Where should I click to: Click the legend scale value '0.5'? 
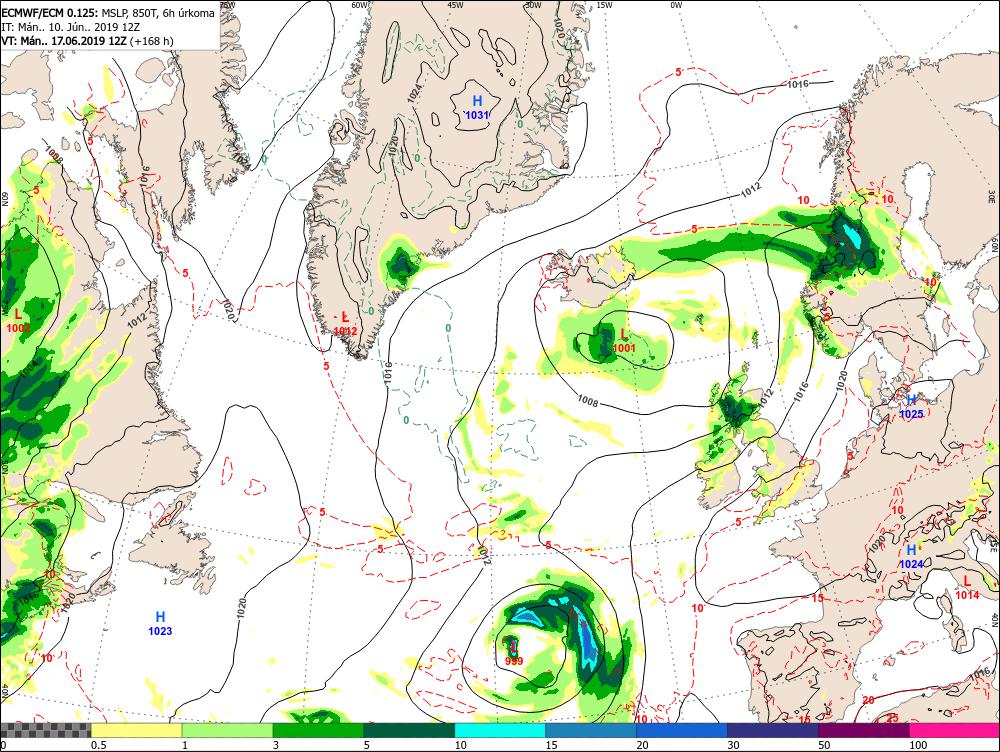coord(98,745)
